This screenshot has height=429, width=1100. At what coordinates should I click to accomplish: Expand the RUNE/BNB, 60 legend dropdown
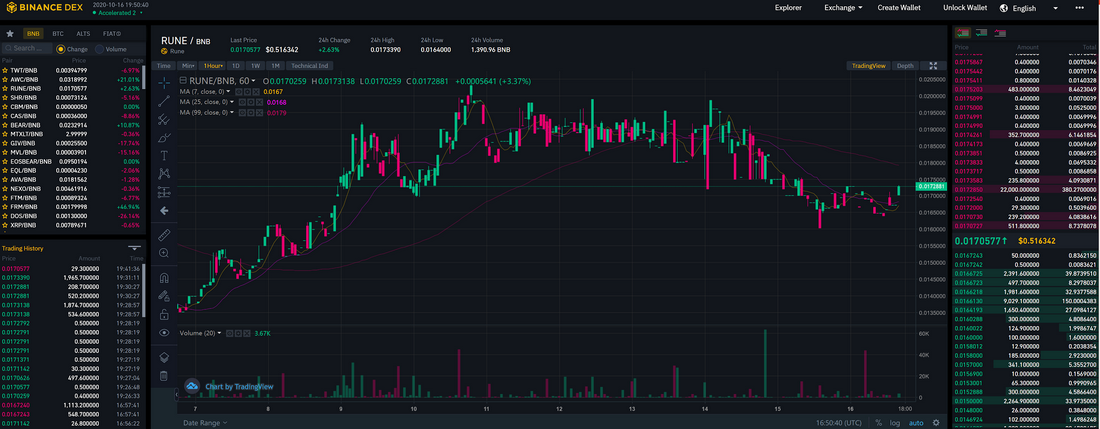(x=254, y=81)
